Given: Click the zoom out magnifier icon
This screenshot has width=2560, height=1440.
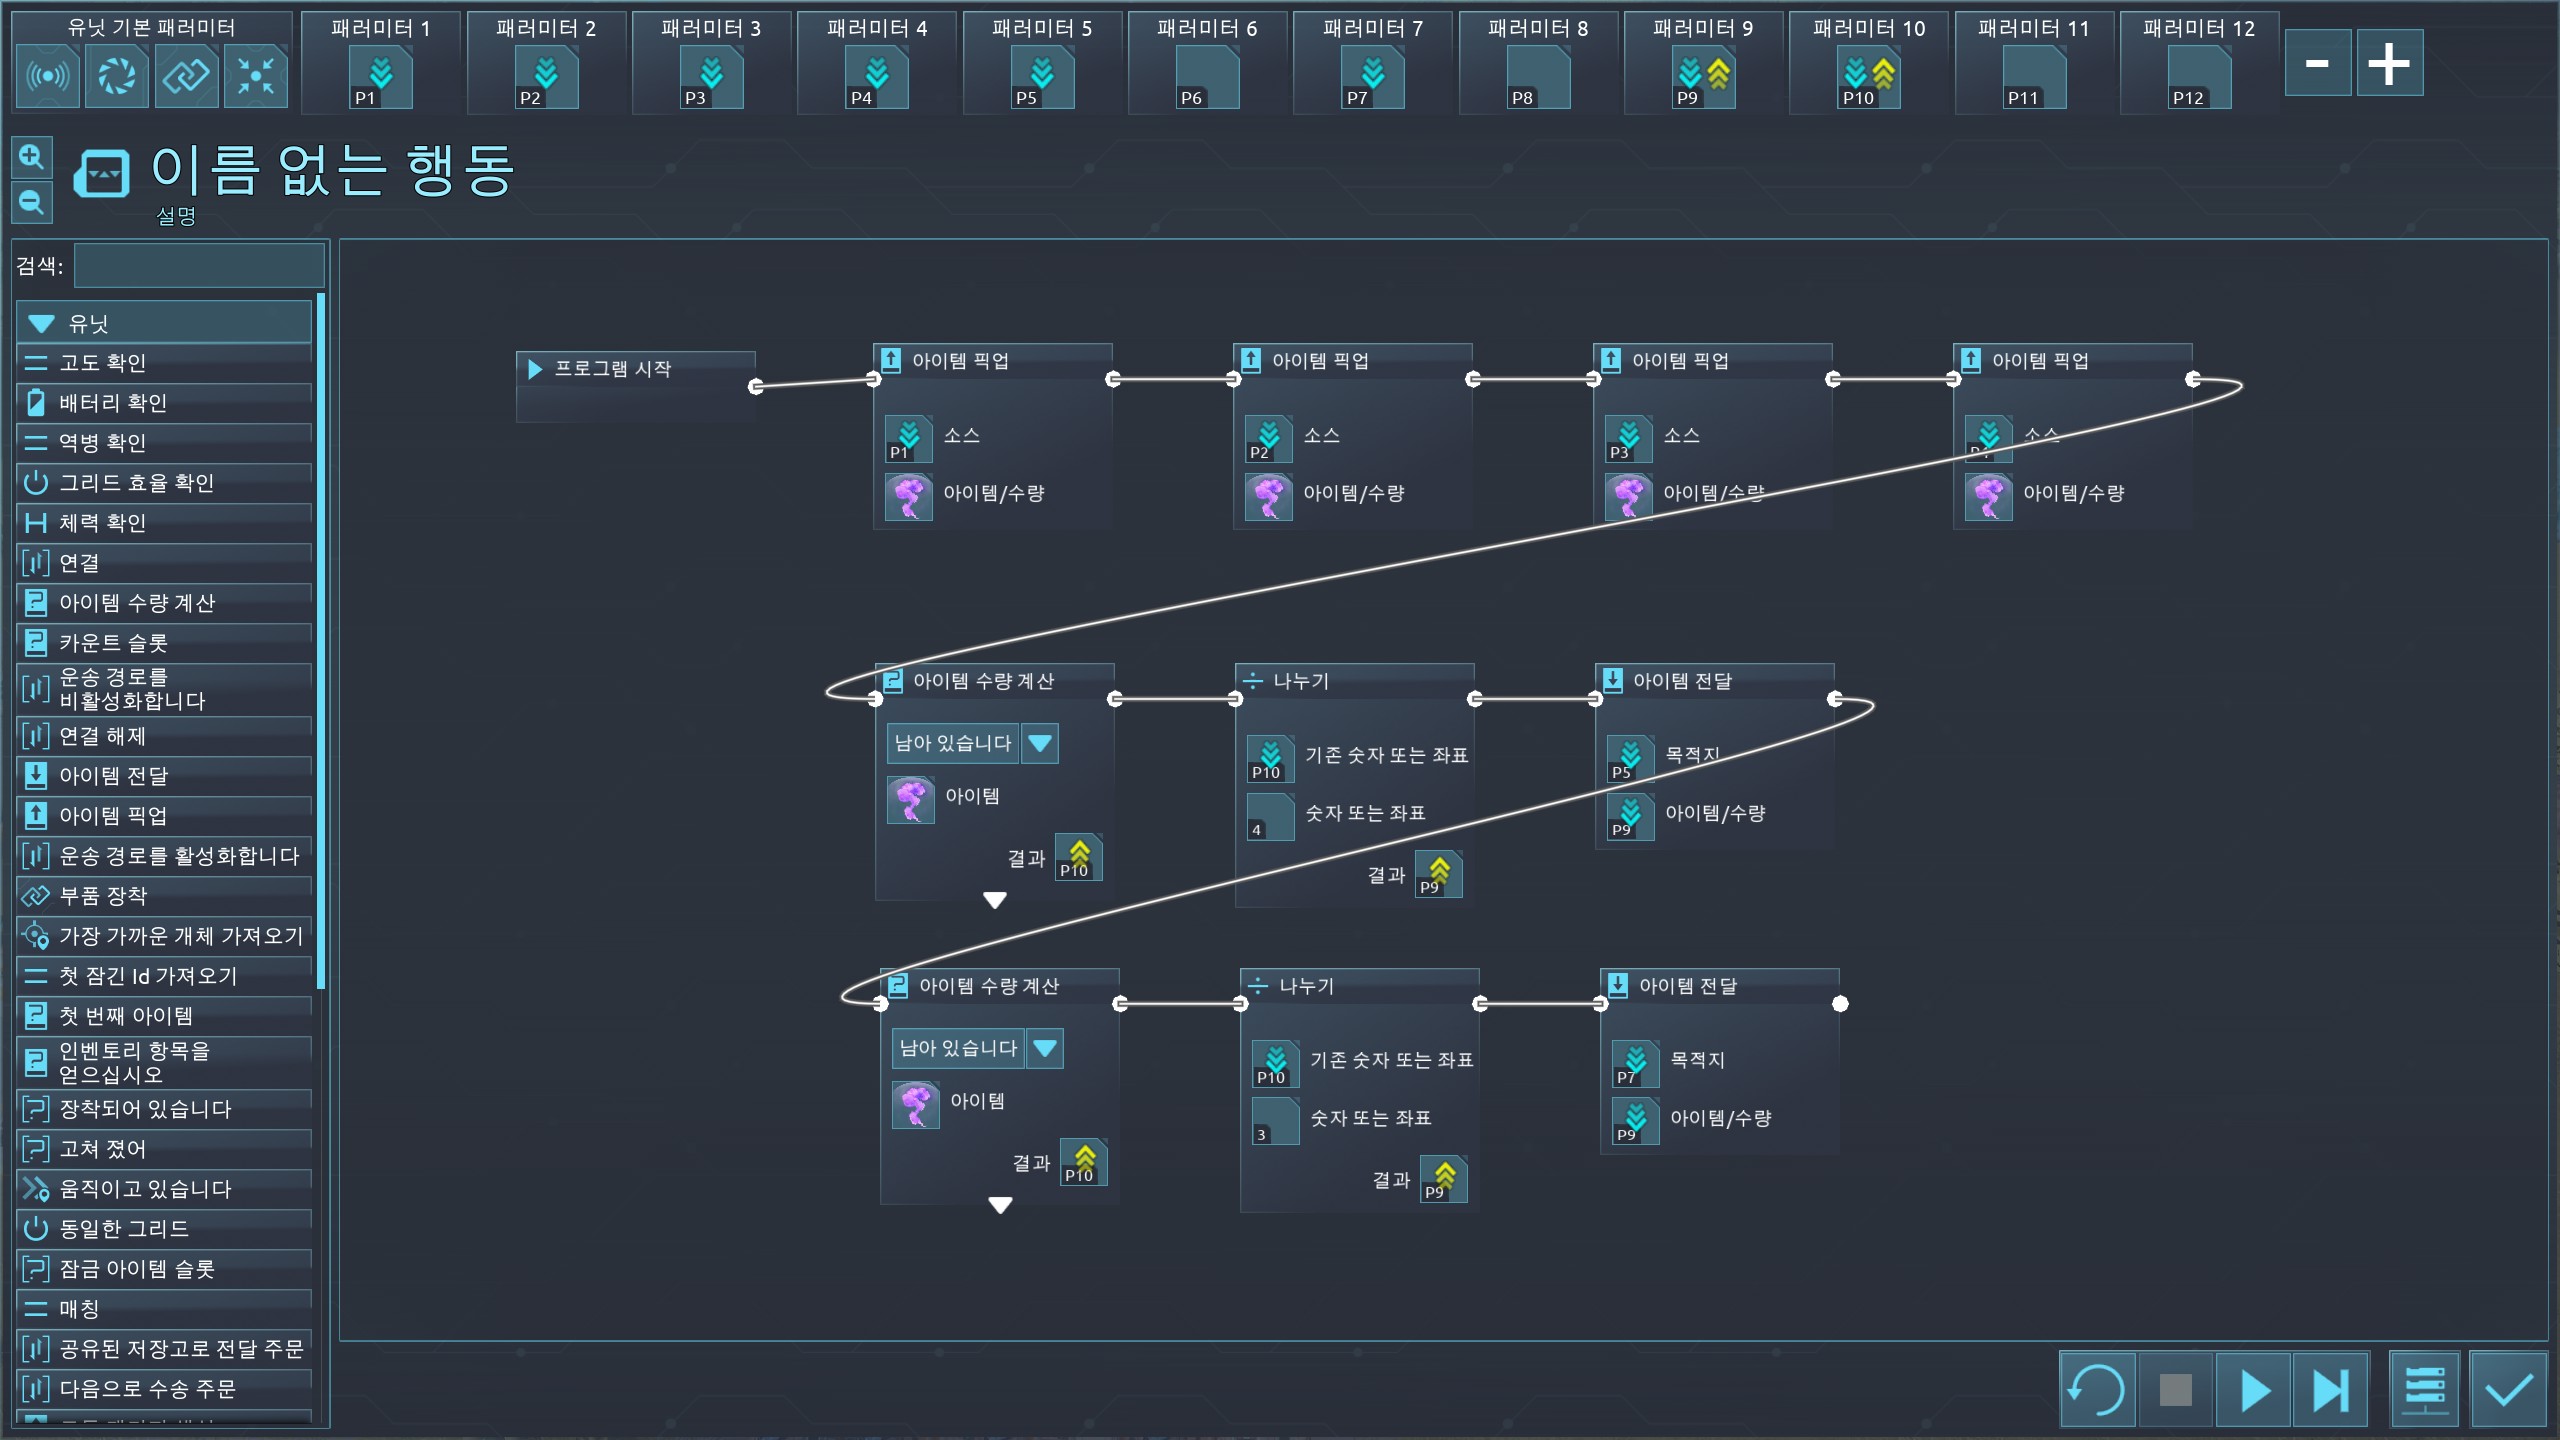Looking at the screenshot, I should point(31,203).
